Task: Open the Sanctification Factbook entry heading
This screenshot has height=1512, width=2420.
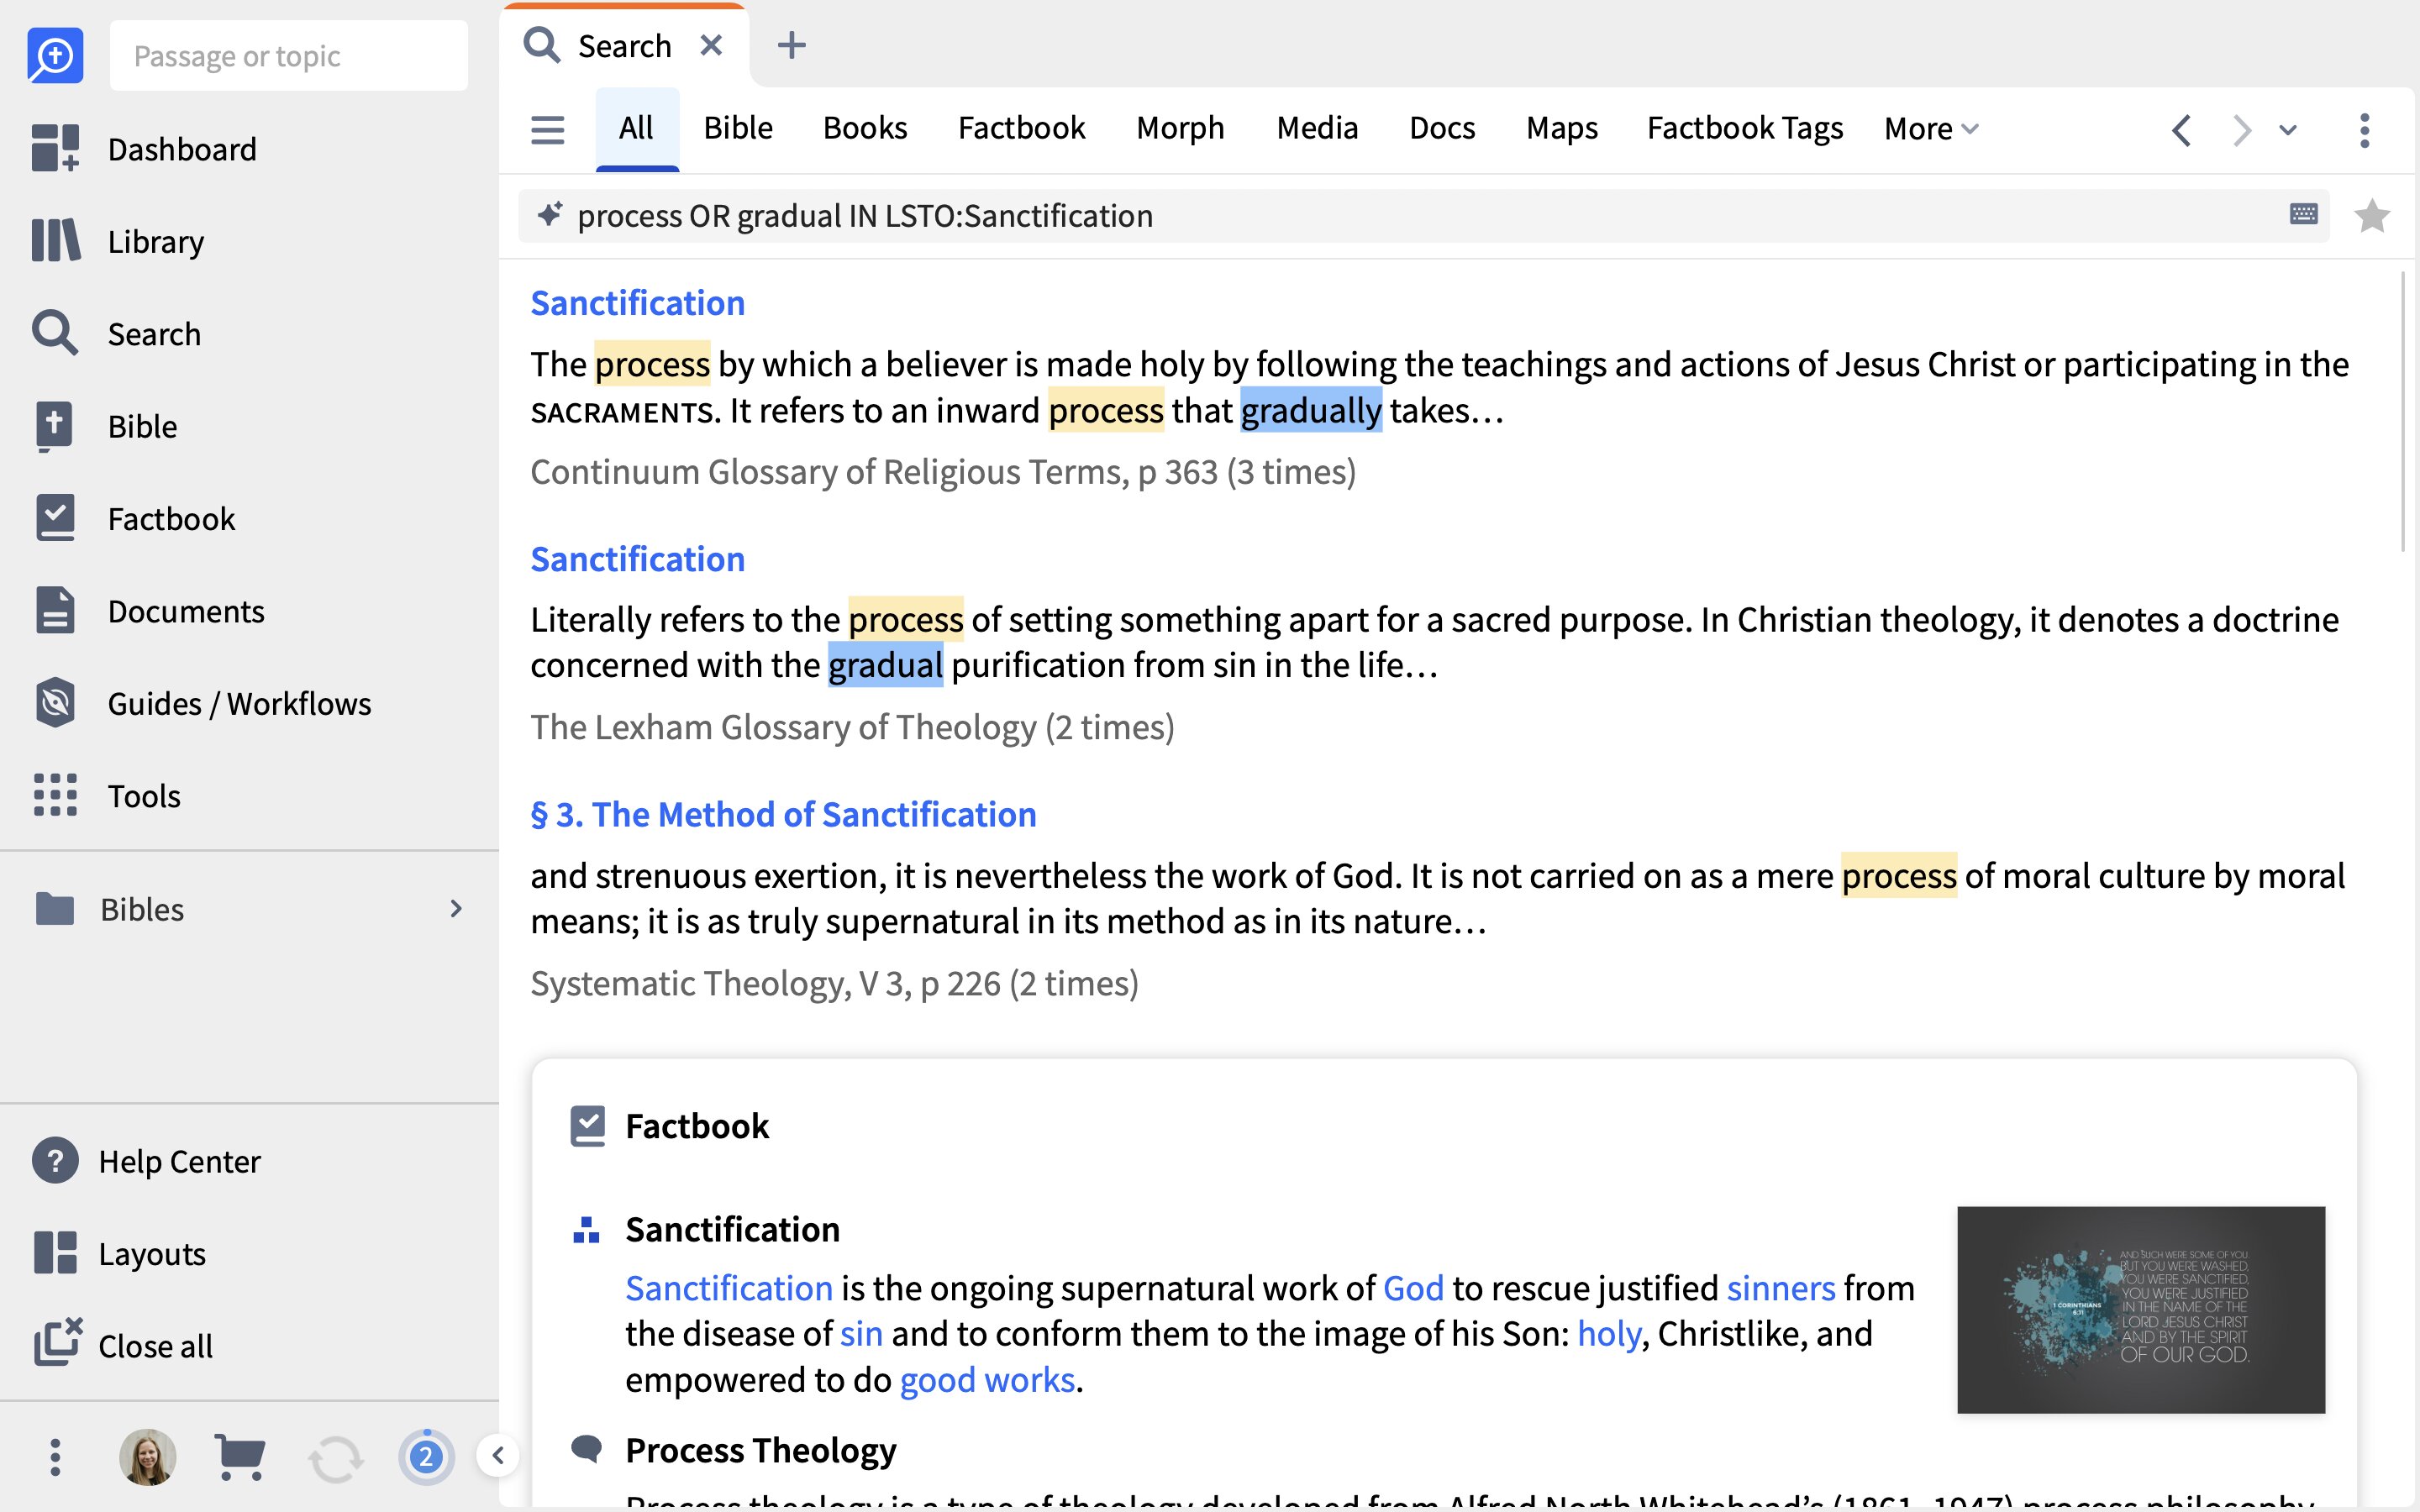Action: click(x=732, y=1229)
